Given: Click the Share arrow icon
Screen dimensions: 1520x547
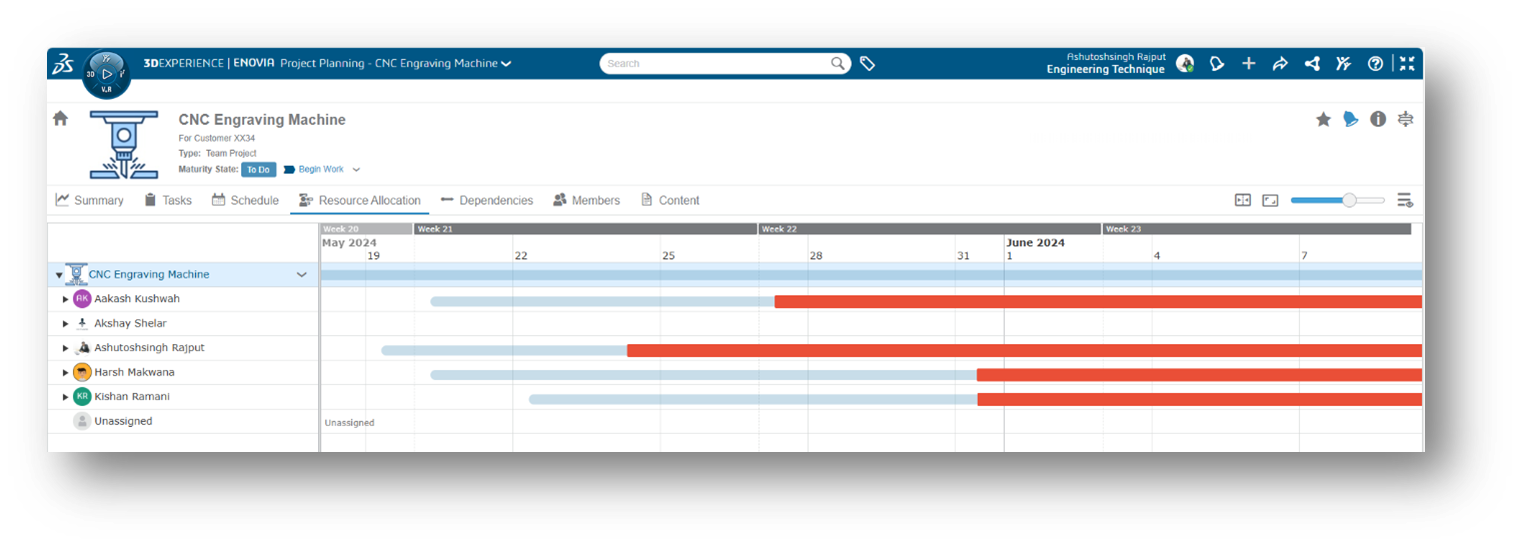Looking at the screenshot, I should click(1280, 64).
